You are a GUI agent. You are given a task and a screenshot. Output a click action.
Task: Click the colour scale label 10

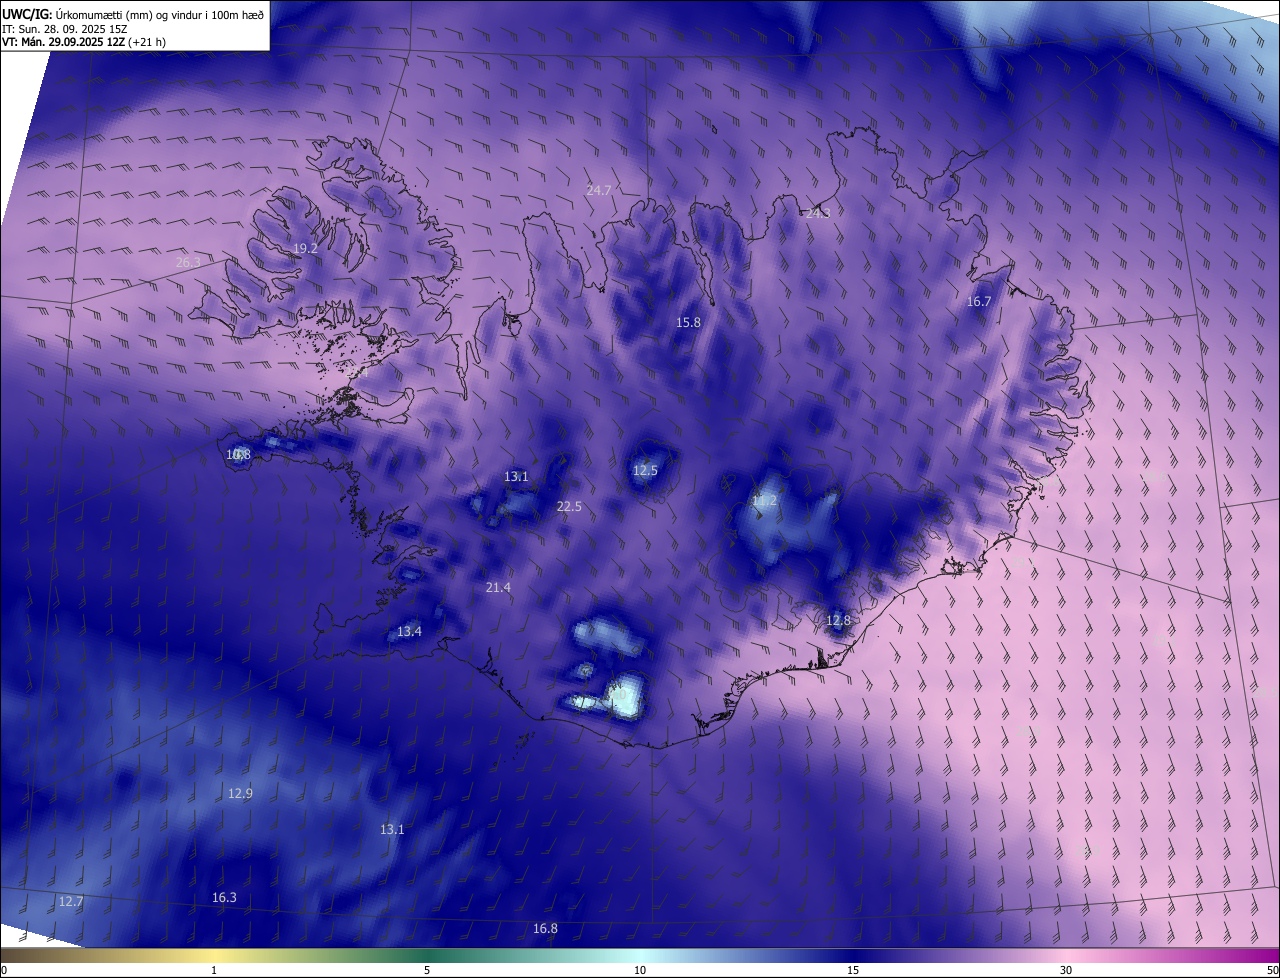click(640, 970)
